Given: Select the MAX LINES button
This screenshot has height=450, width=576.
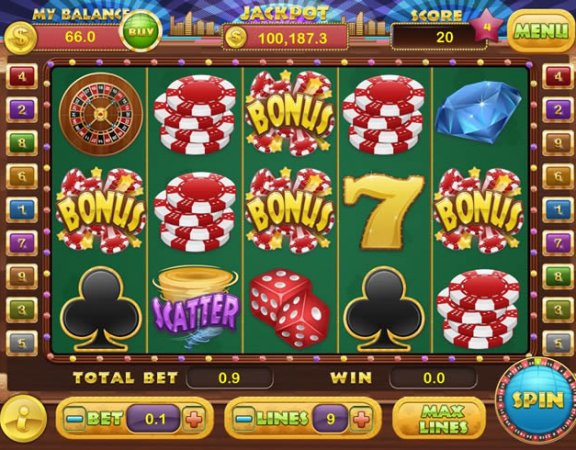Looking at the screenshot, I should (x=444, y=419).
